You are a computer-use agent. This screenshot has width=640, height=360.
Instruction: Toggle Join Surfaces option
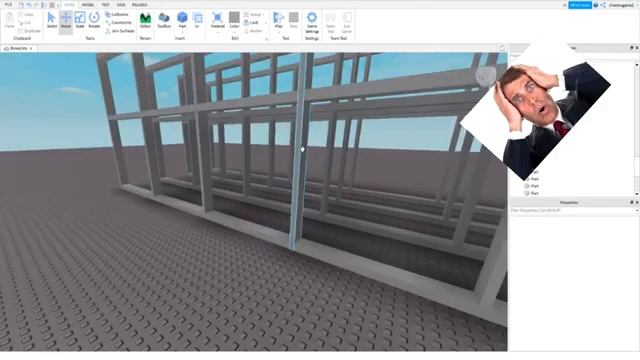[x=120, y=31]
